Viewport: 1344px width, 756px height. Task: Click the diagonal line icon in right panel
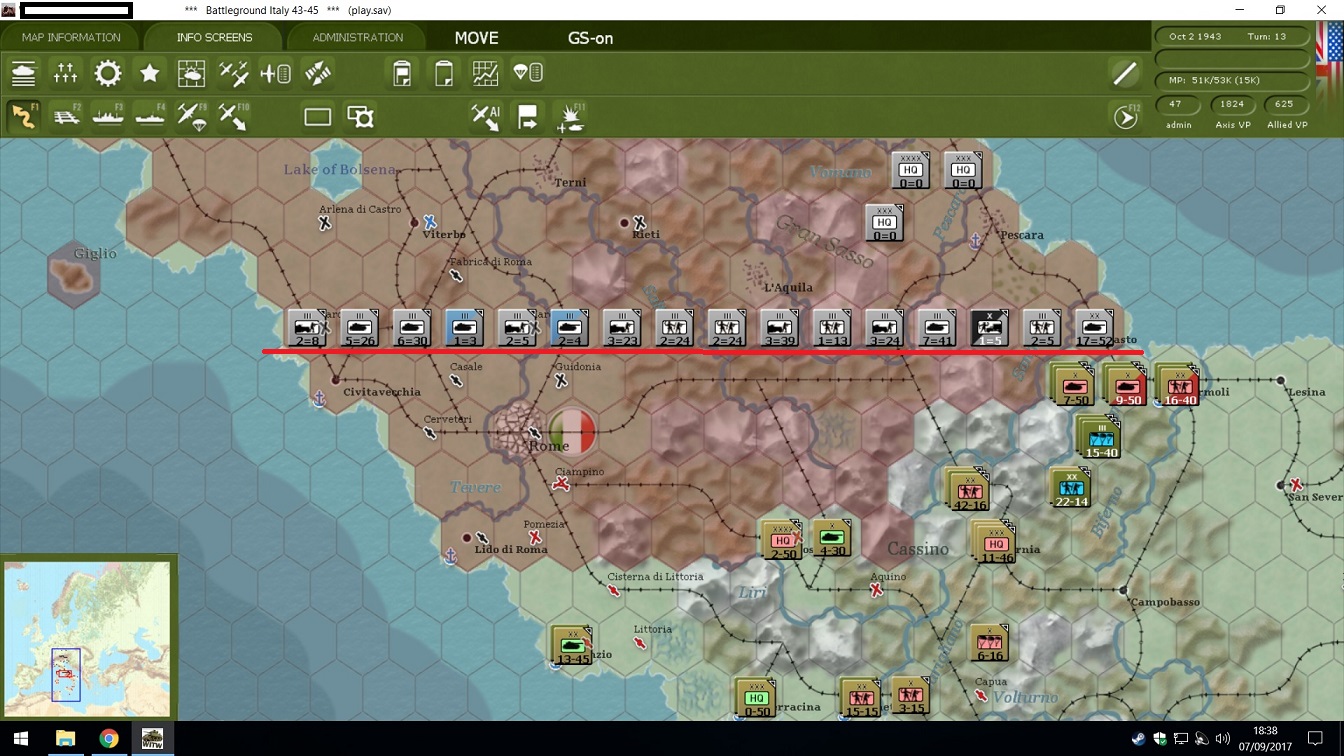(x=1125, y=73)
